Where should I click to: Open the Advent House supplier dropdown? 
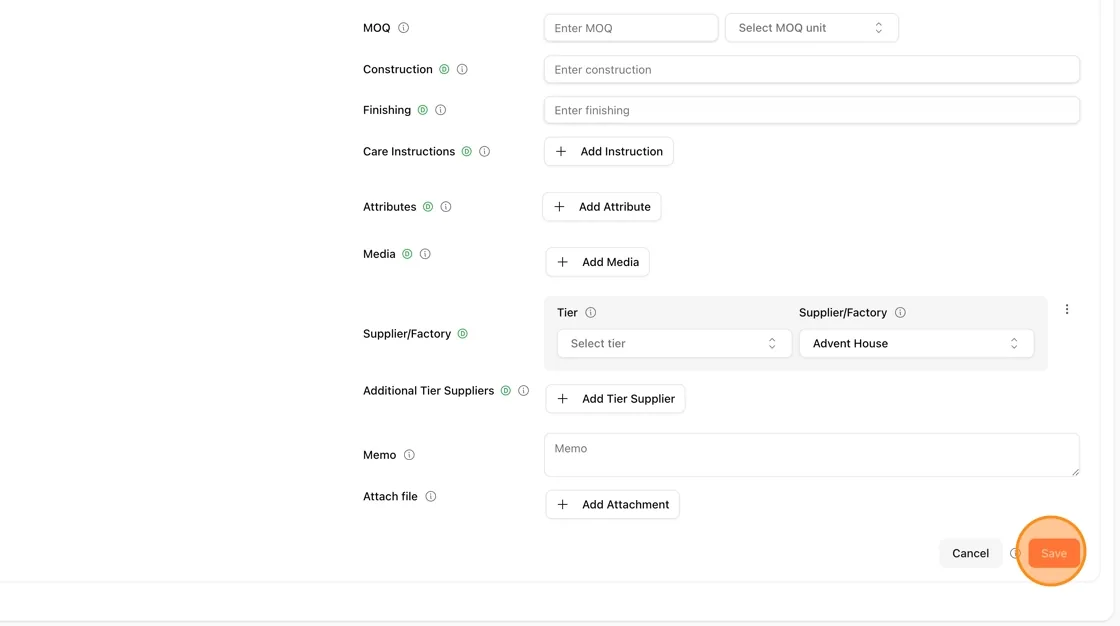(x=916, y=344)
